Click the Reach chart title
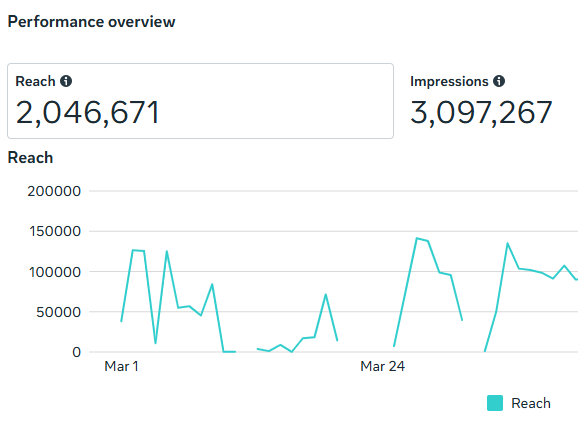Image resolution: width=578 pixels, height=422 pixels. click(30, 158)
